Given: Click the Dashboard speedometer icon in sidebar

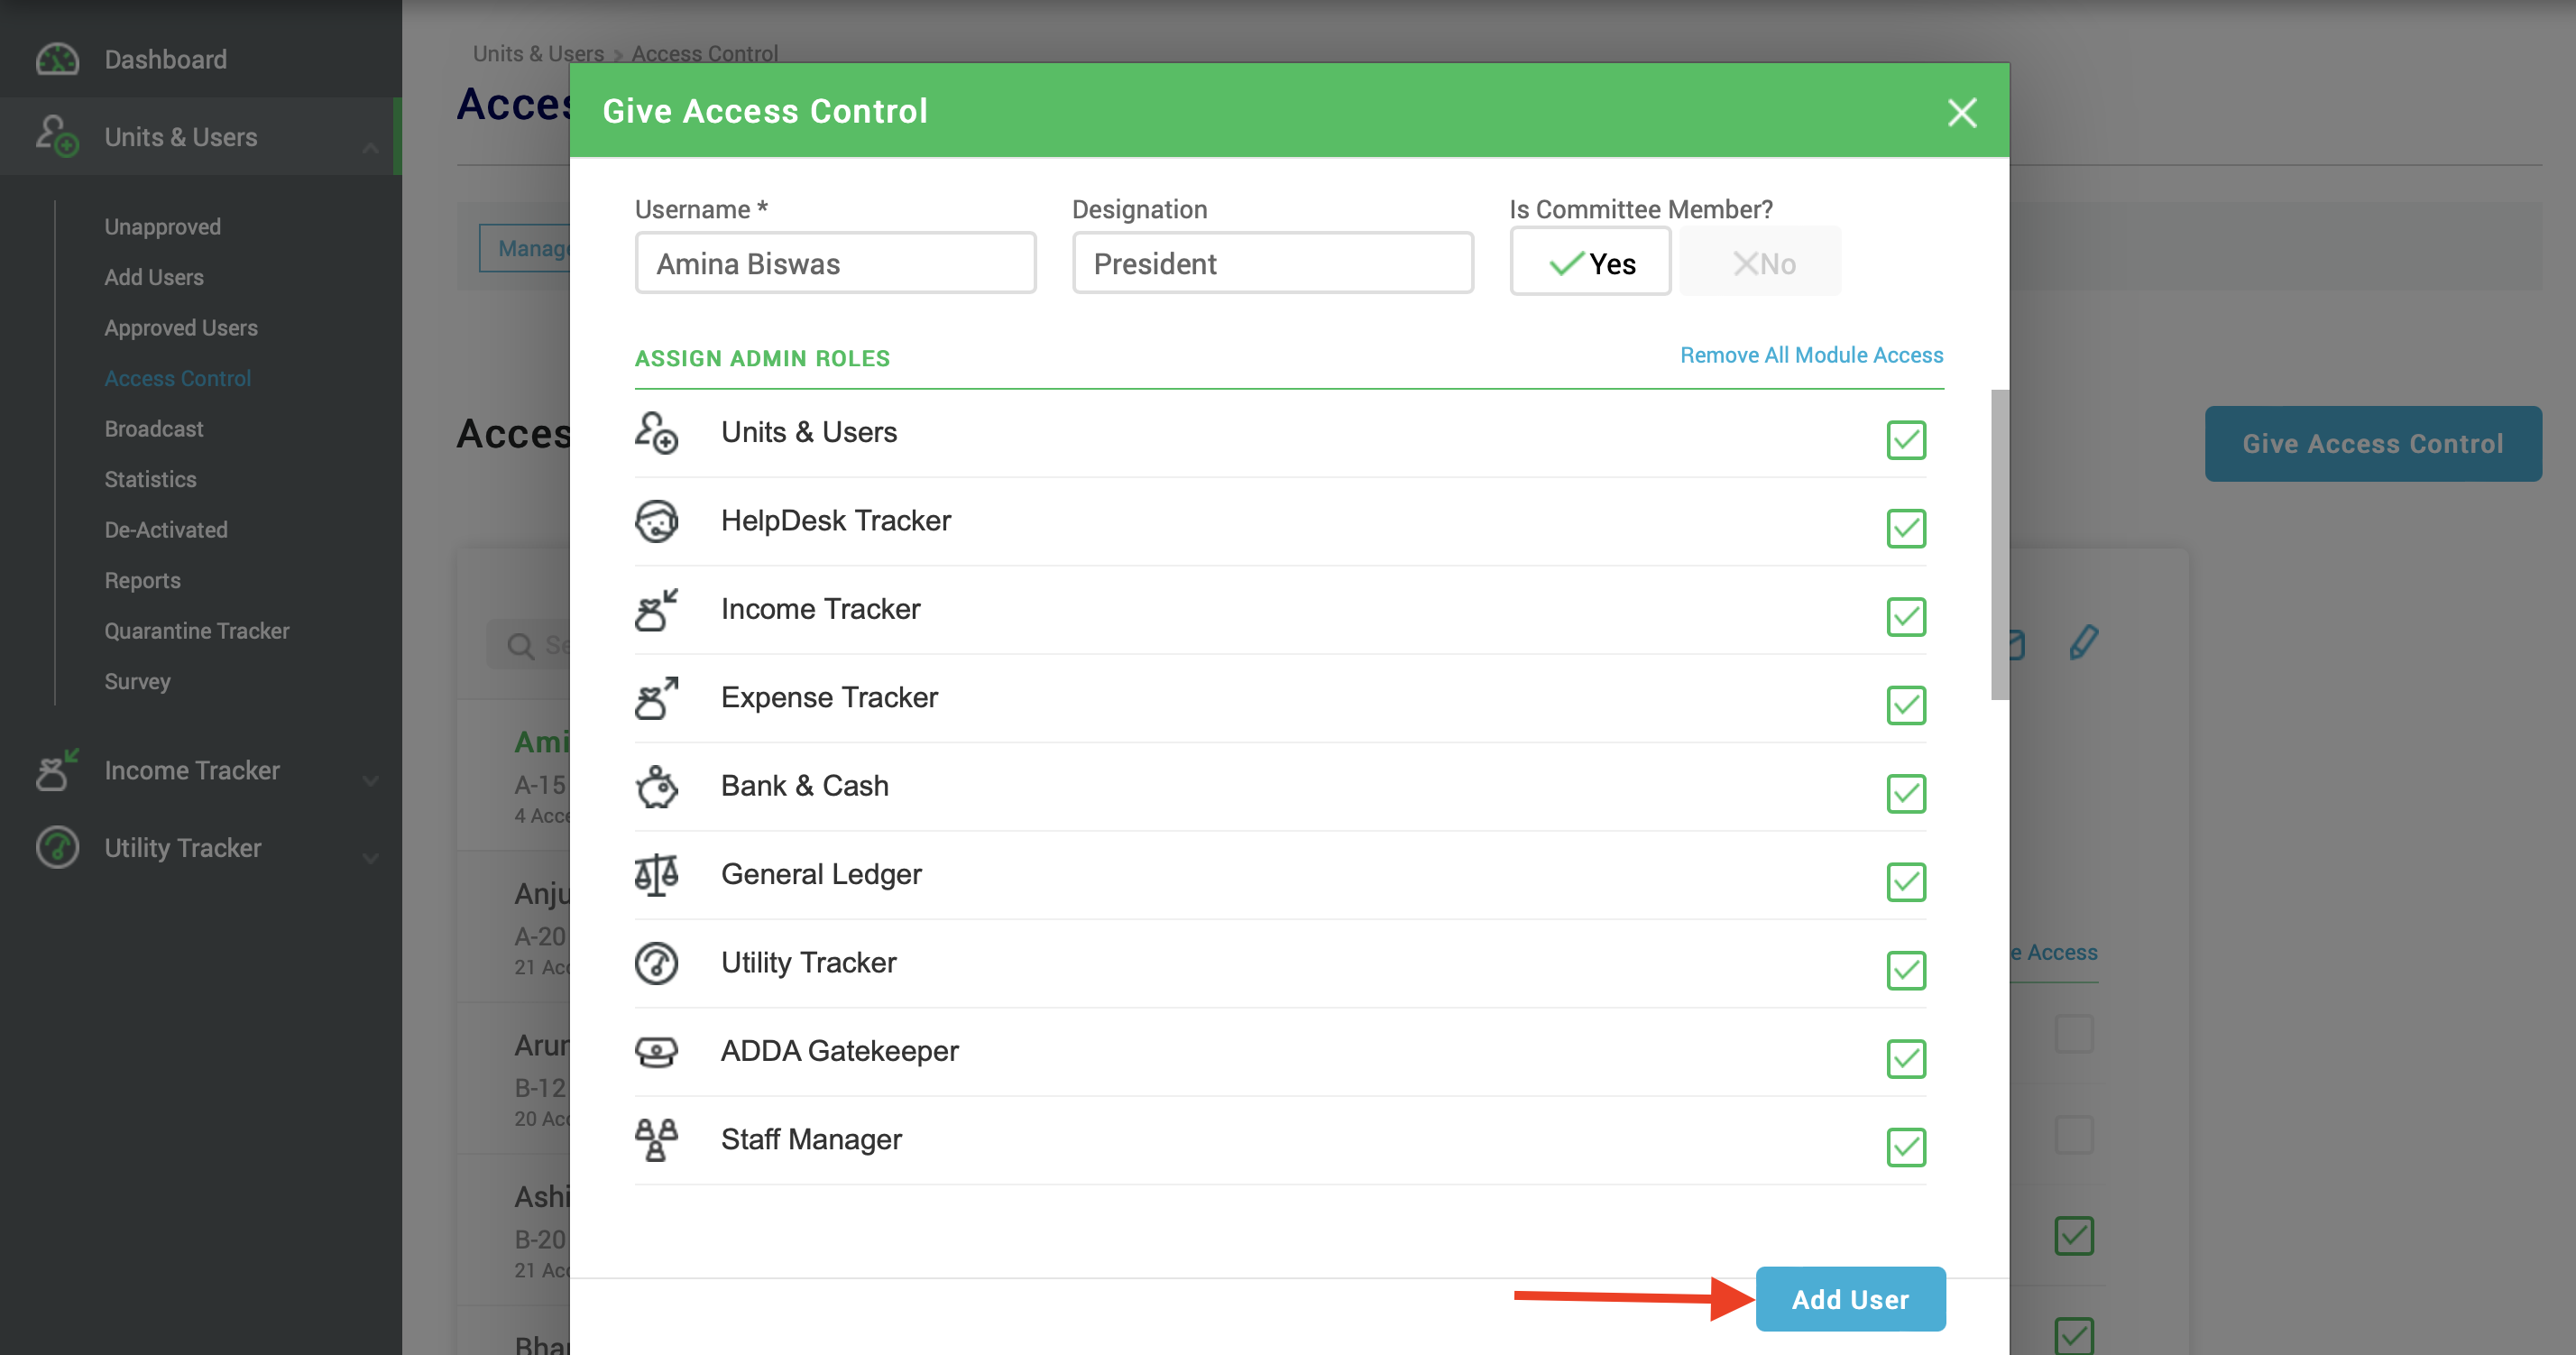Looking at the screenshot, I should pos(57,60).
